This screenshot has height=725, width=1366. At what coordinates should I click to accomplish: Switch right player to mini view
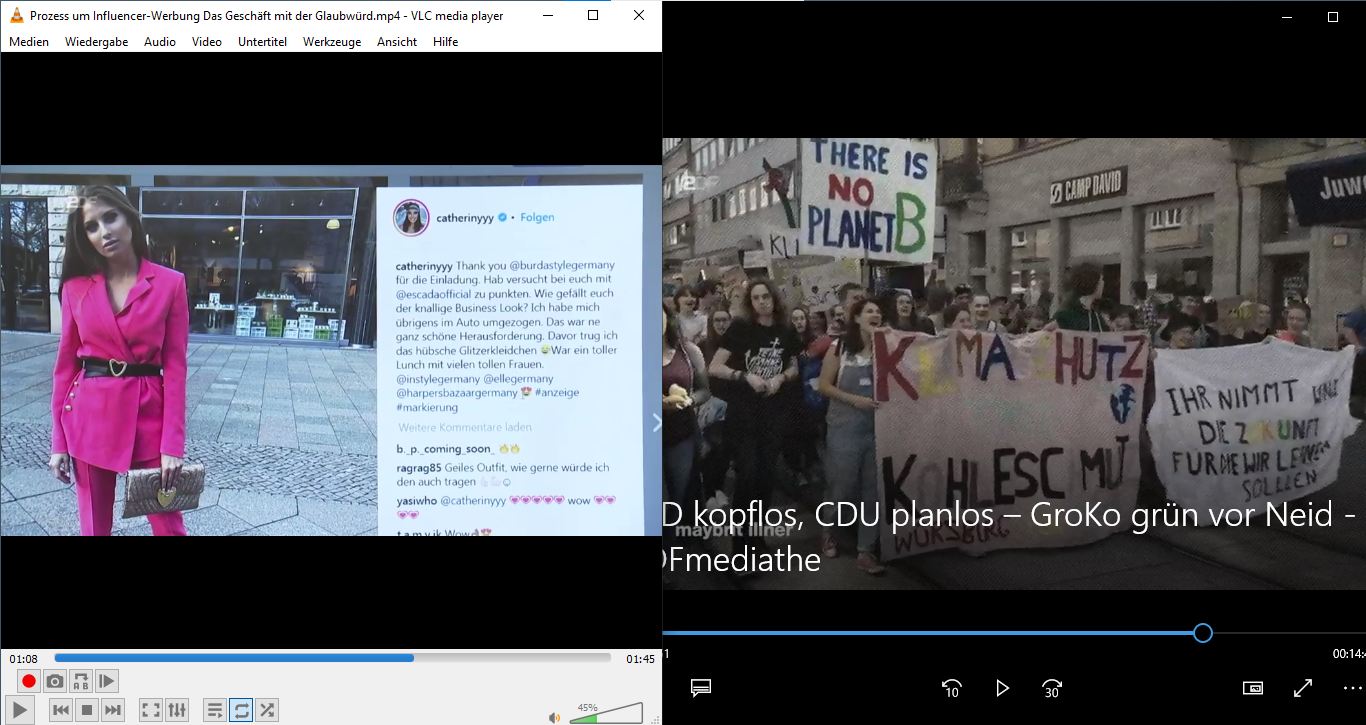pyautogui.click(x=1253, y=688)
